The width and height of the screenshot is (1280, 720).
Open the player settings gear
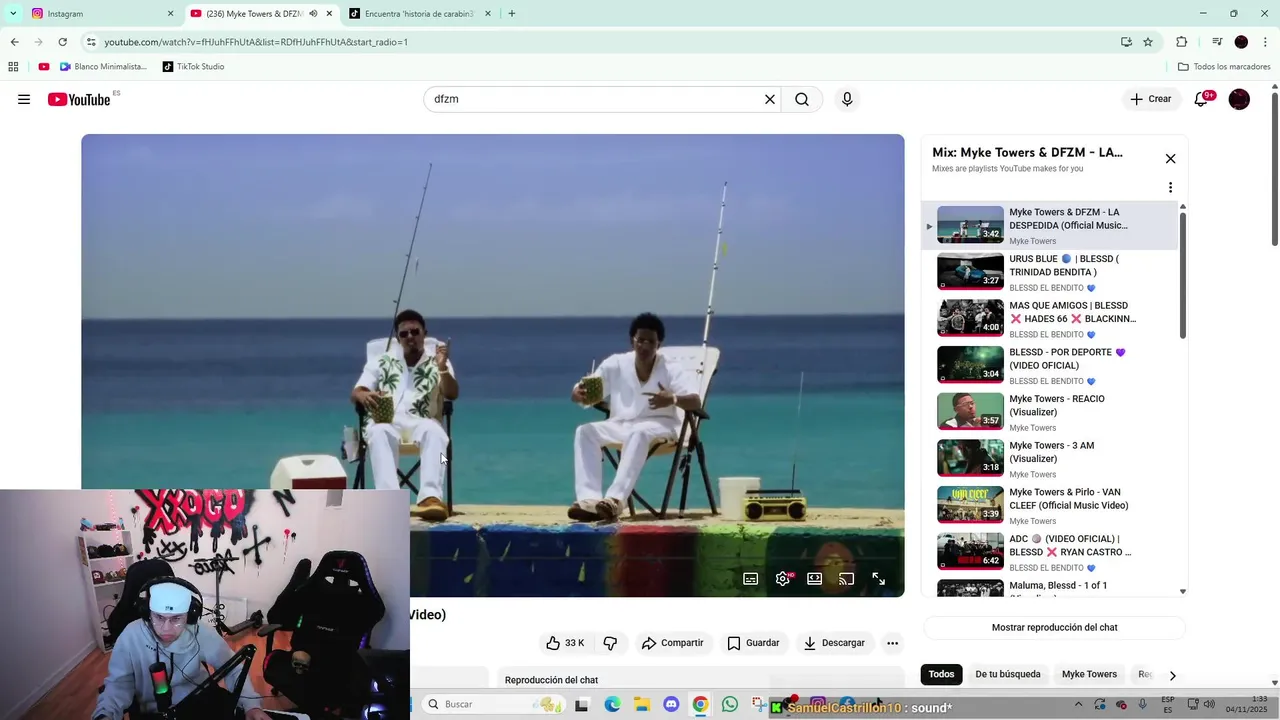click(783, 578)
